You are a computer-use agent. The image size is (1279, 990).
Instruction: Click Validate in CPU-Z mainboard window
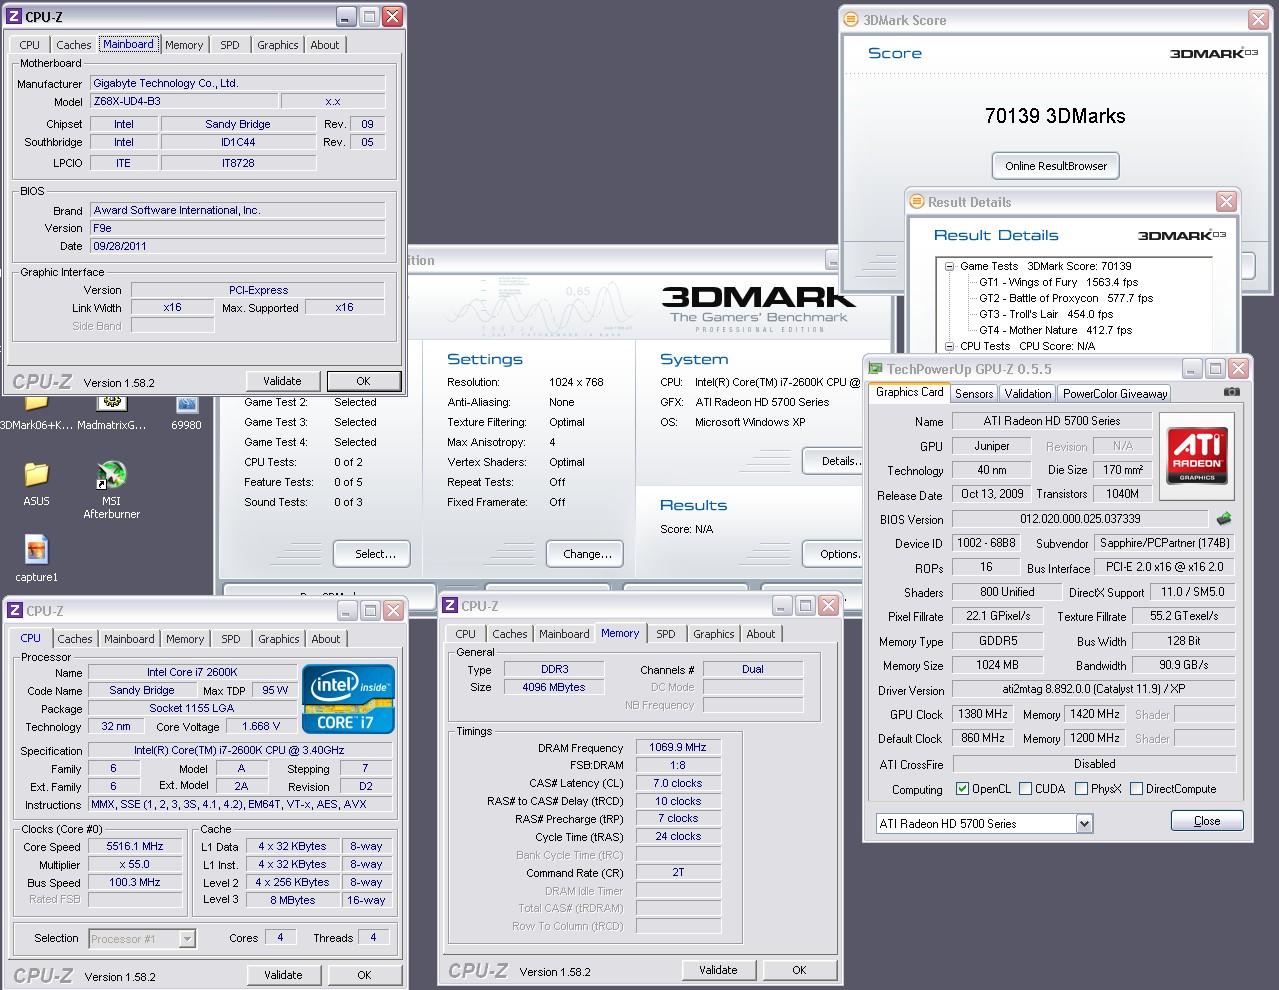pos(282,381)
